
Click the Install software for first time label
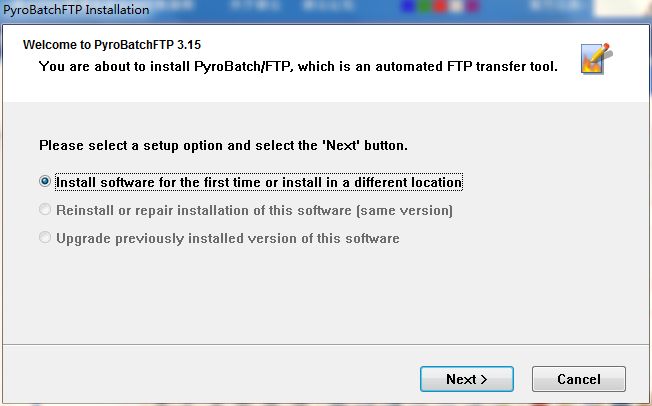coord(258,183)
